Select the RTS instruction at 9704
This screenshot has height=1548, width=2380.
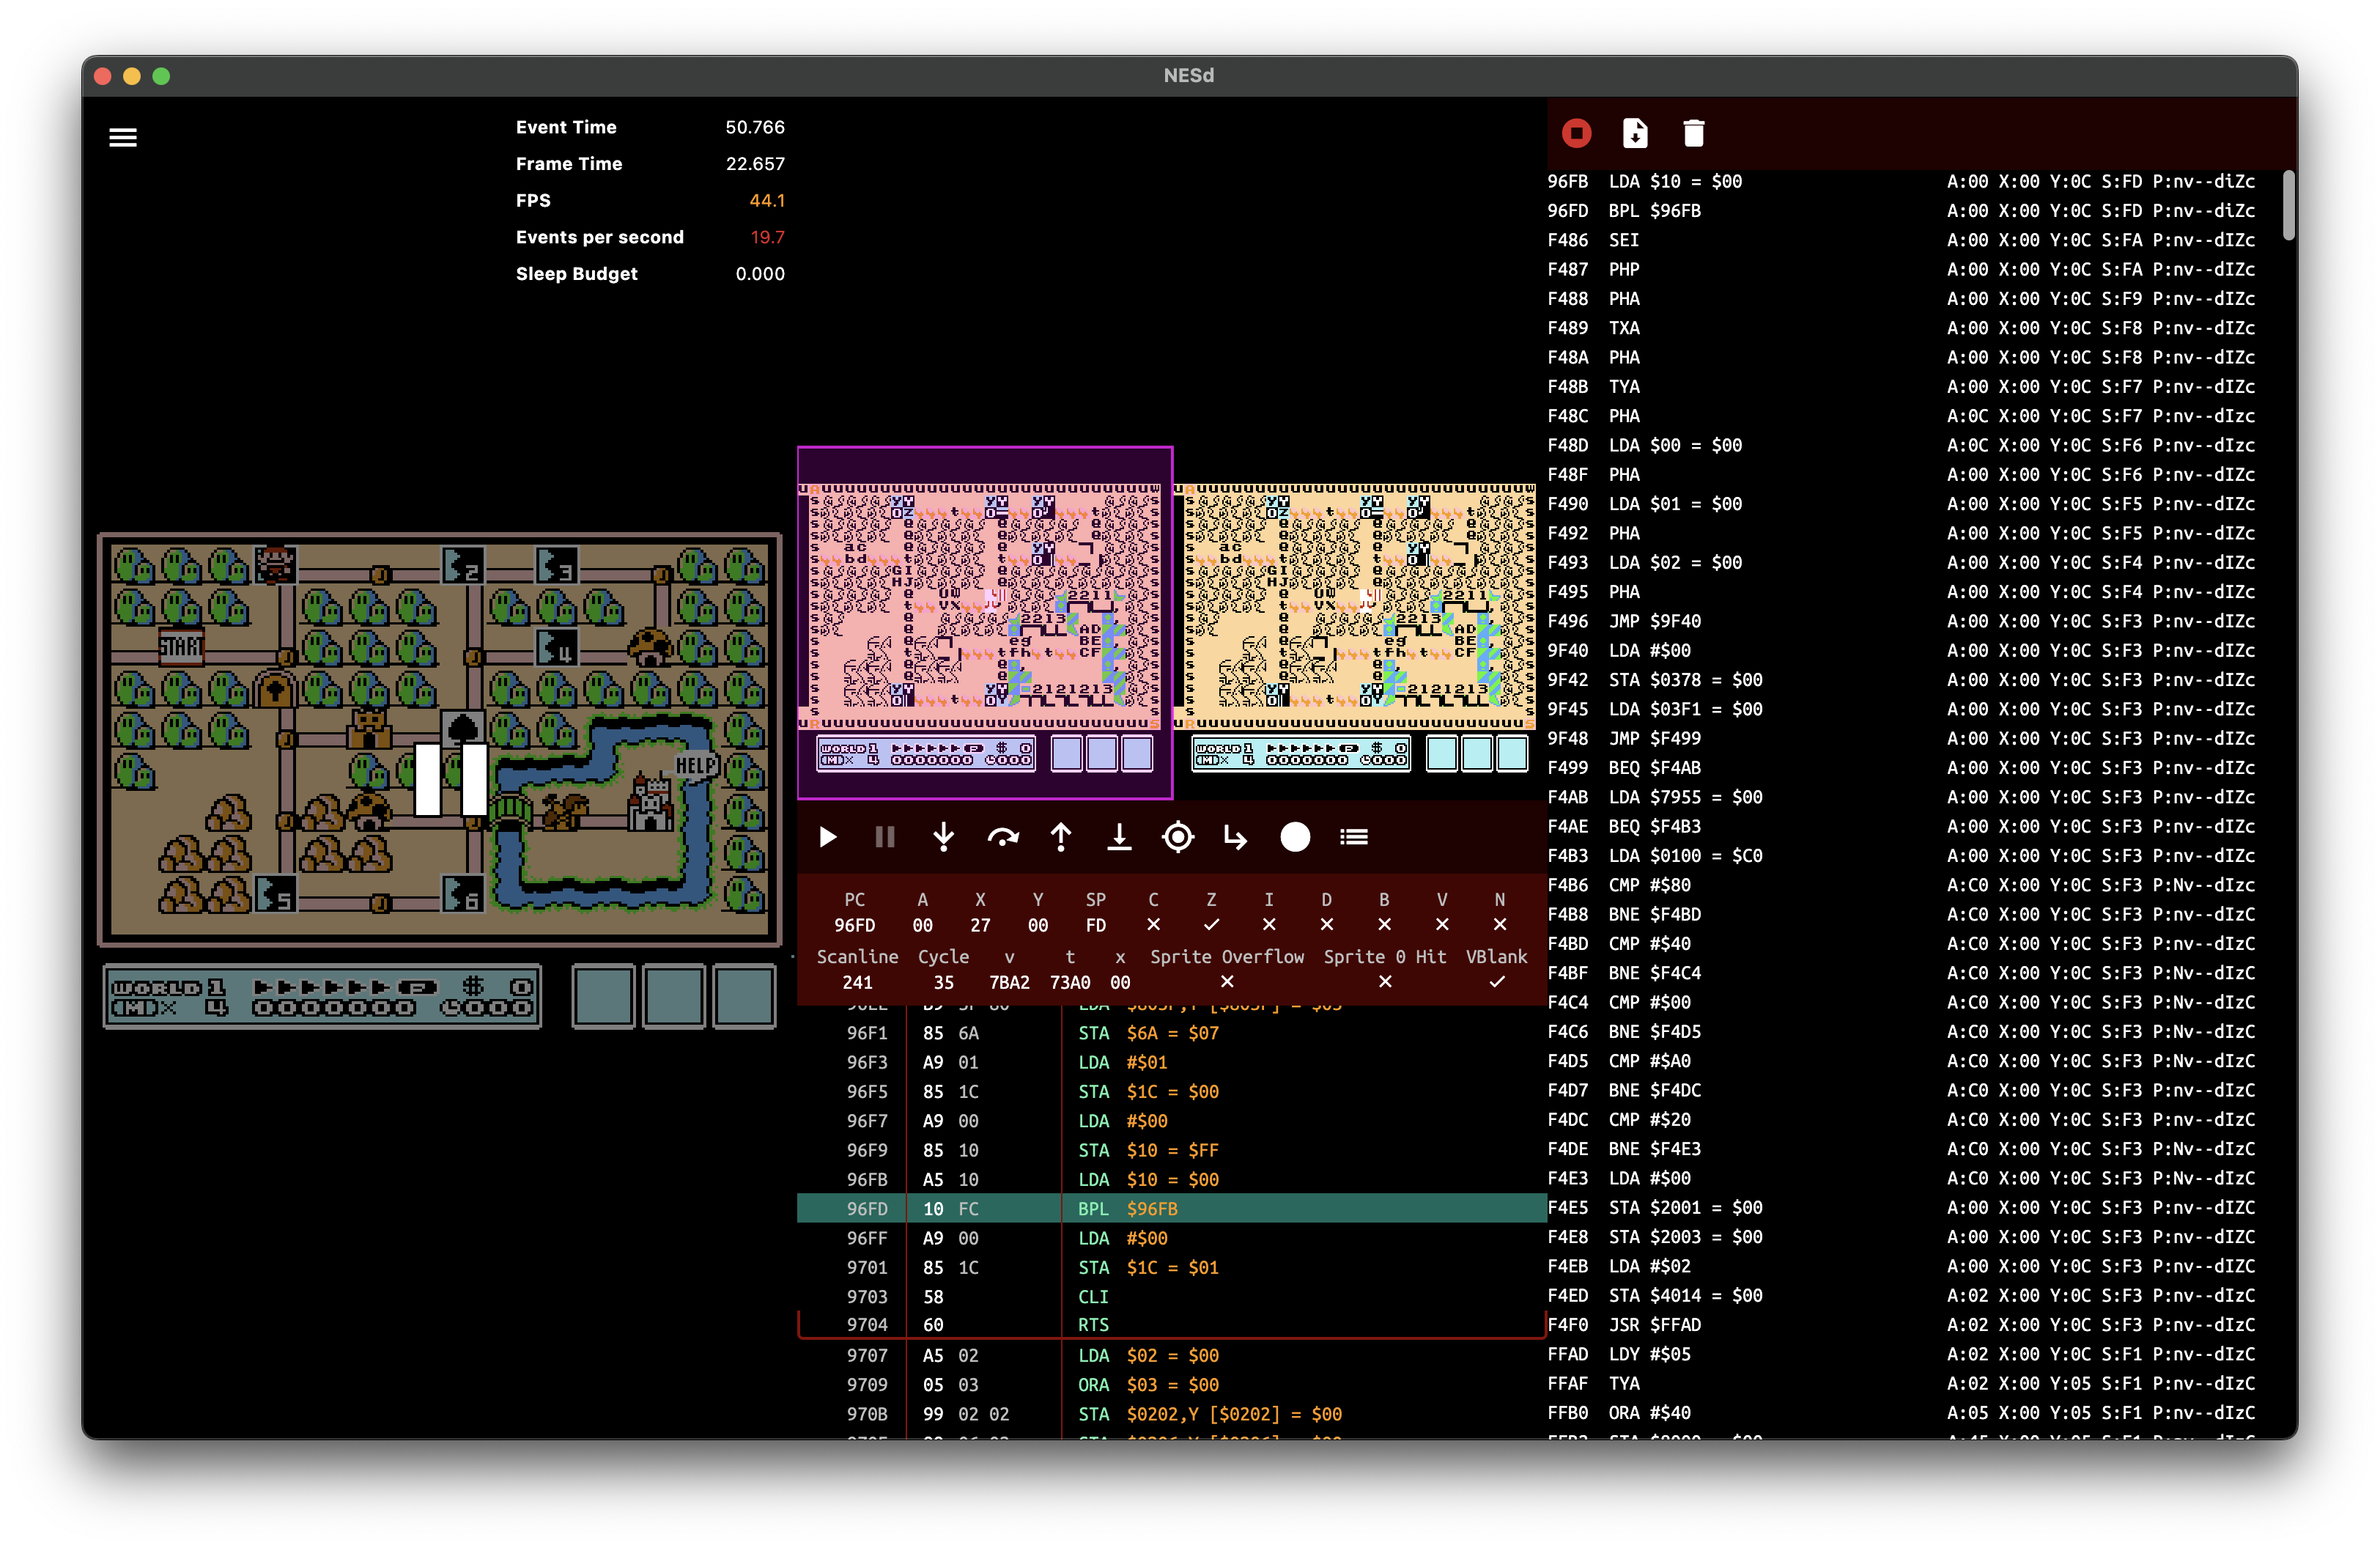(1172, 1325)
